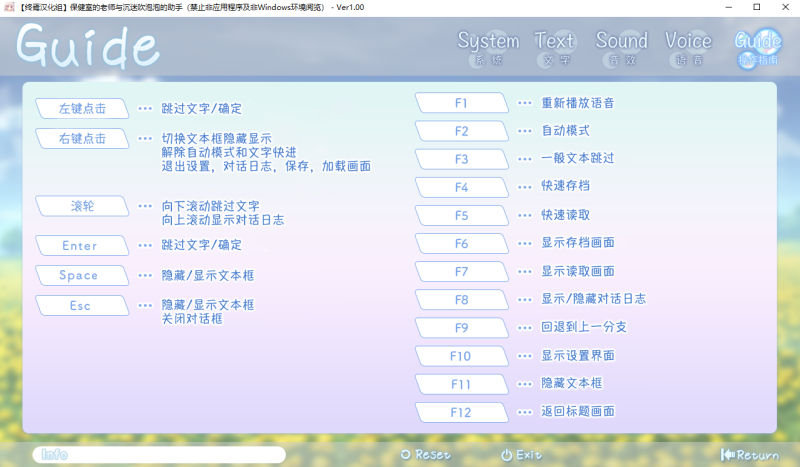Click the Reset button at the bottom
The width and height of the screenshot is (800, 467).
425,455
